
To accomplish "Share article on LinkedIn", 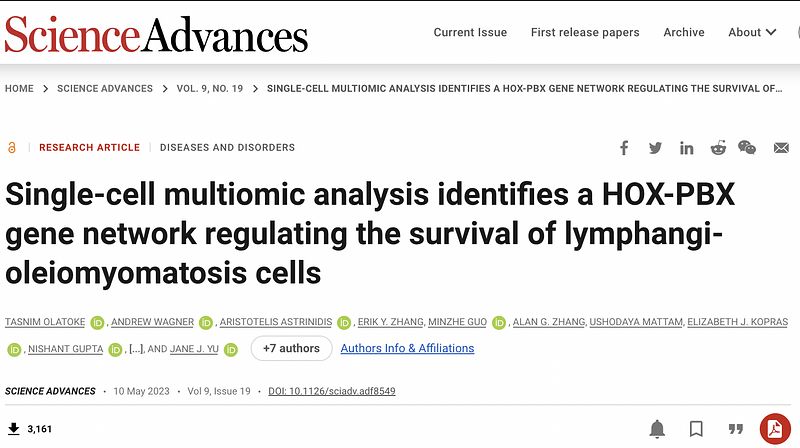I will (x=687, y=148).
